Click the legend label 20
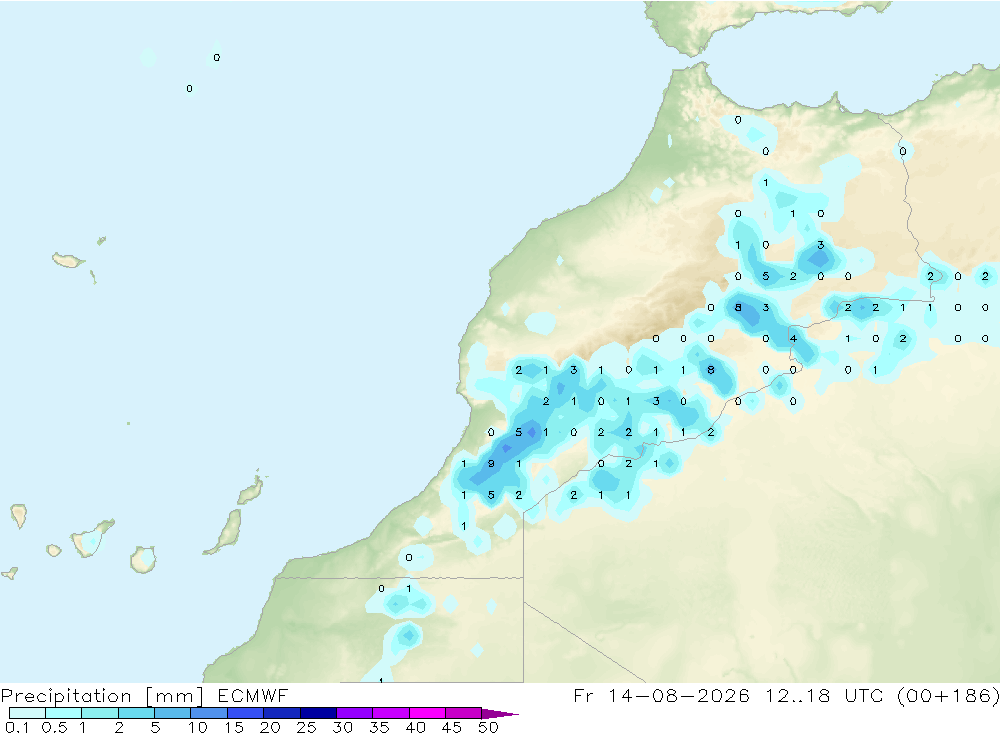This screenshot has height=733, width=1000. [270, 727]
